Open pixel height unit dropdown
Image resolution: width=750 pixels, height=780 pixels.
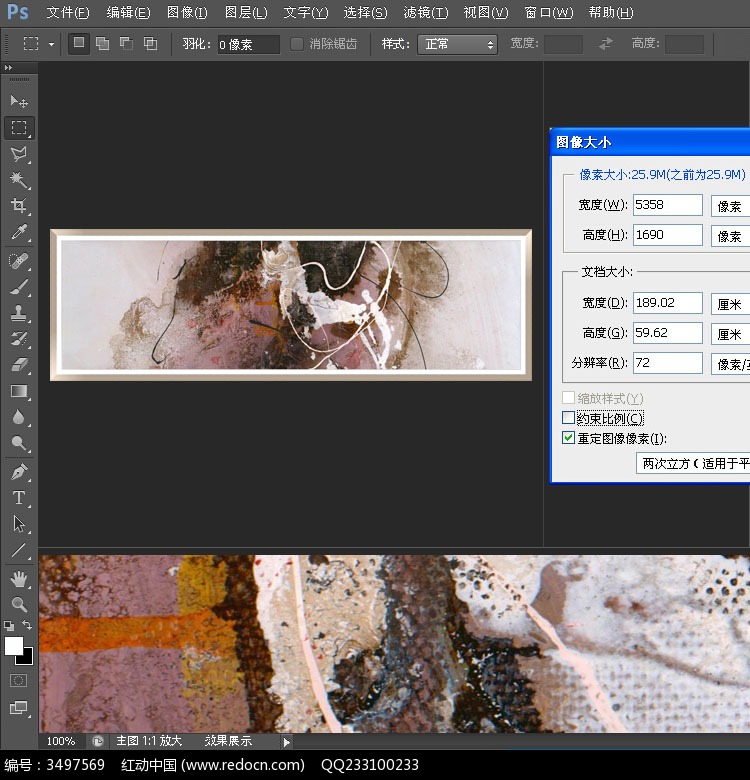tap(730, 235)
